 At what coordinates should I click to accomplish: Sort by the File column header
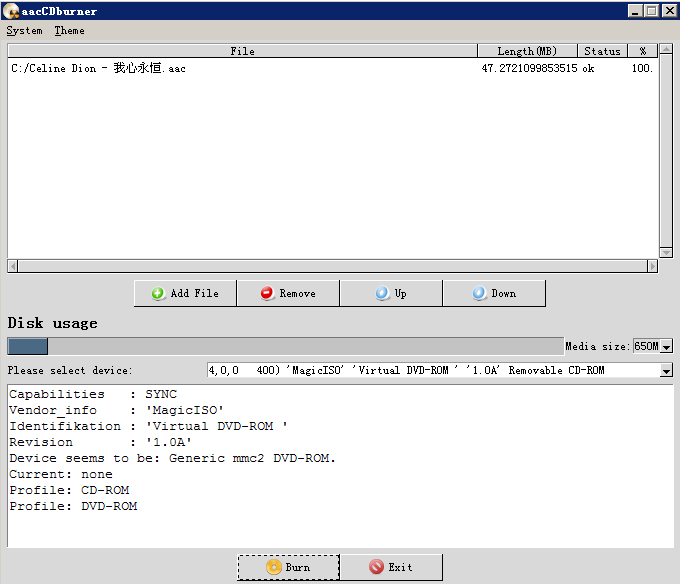click(242, 51)
